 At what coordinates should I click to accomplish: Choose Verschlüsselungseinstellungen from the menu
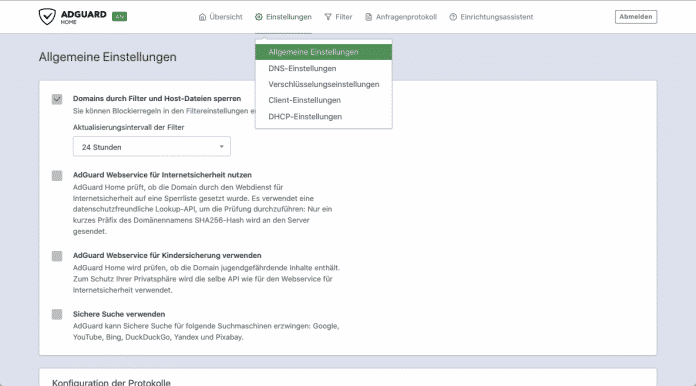[324, 84]
